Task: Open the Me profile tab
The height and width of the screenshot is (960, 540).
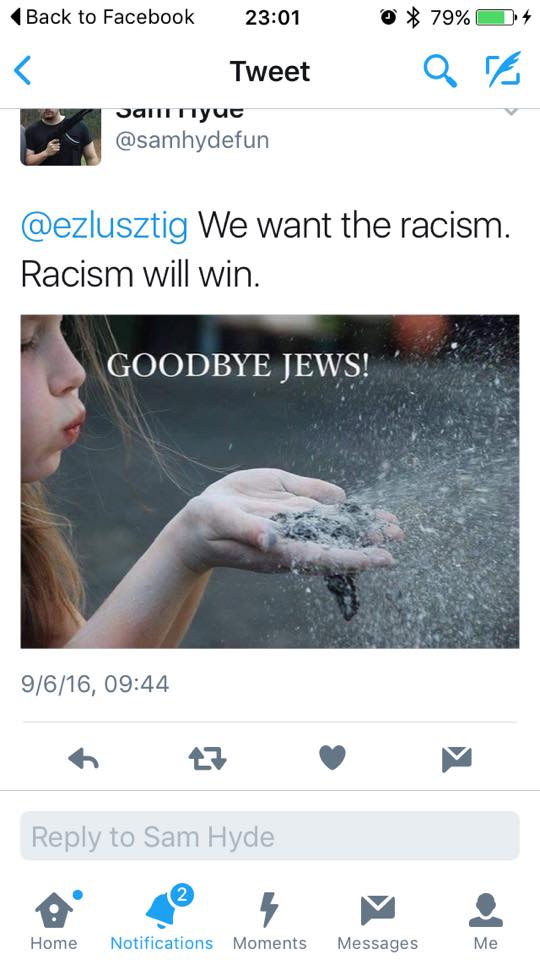Action: pyautogui.click(x=486, y=920)
